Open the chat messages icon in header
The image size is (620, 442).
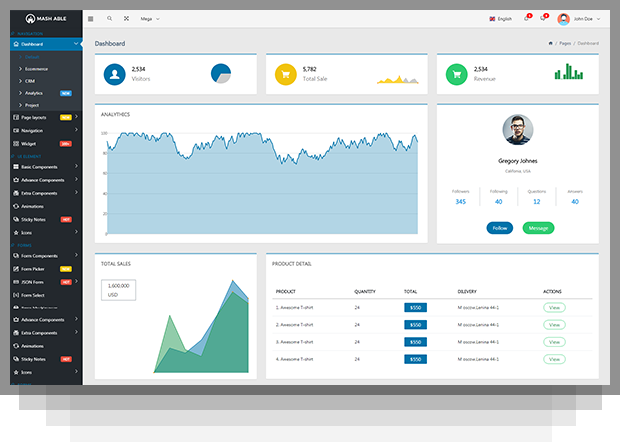pyautogui.click(x=543, y=18)
